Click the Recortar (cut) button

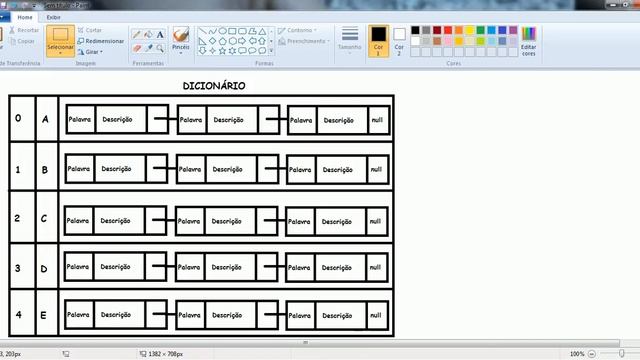pos(24,30)
